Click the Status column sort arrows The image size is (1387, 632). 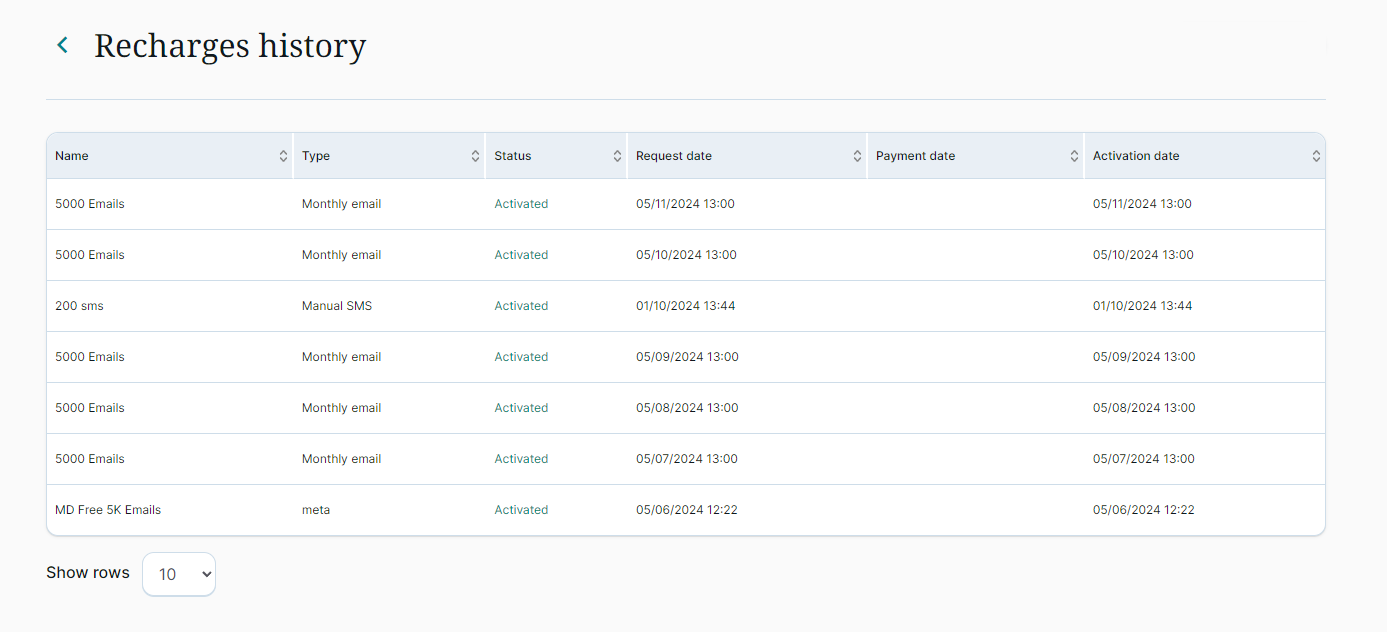[x=617, y=156]
